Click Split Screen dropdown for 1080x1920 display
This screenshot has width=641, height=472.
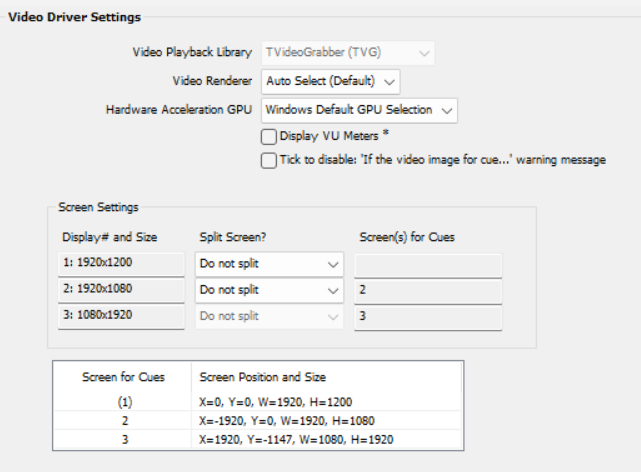tap(269, 316)
